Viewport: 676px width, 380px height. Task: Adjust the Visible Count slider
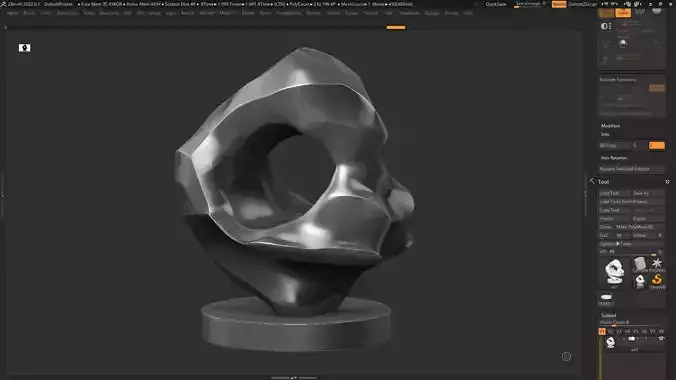632,323
